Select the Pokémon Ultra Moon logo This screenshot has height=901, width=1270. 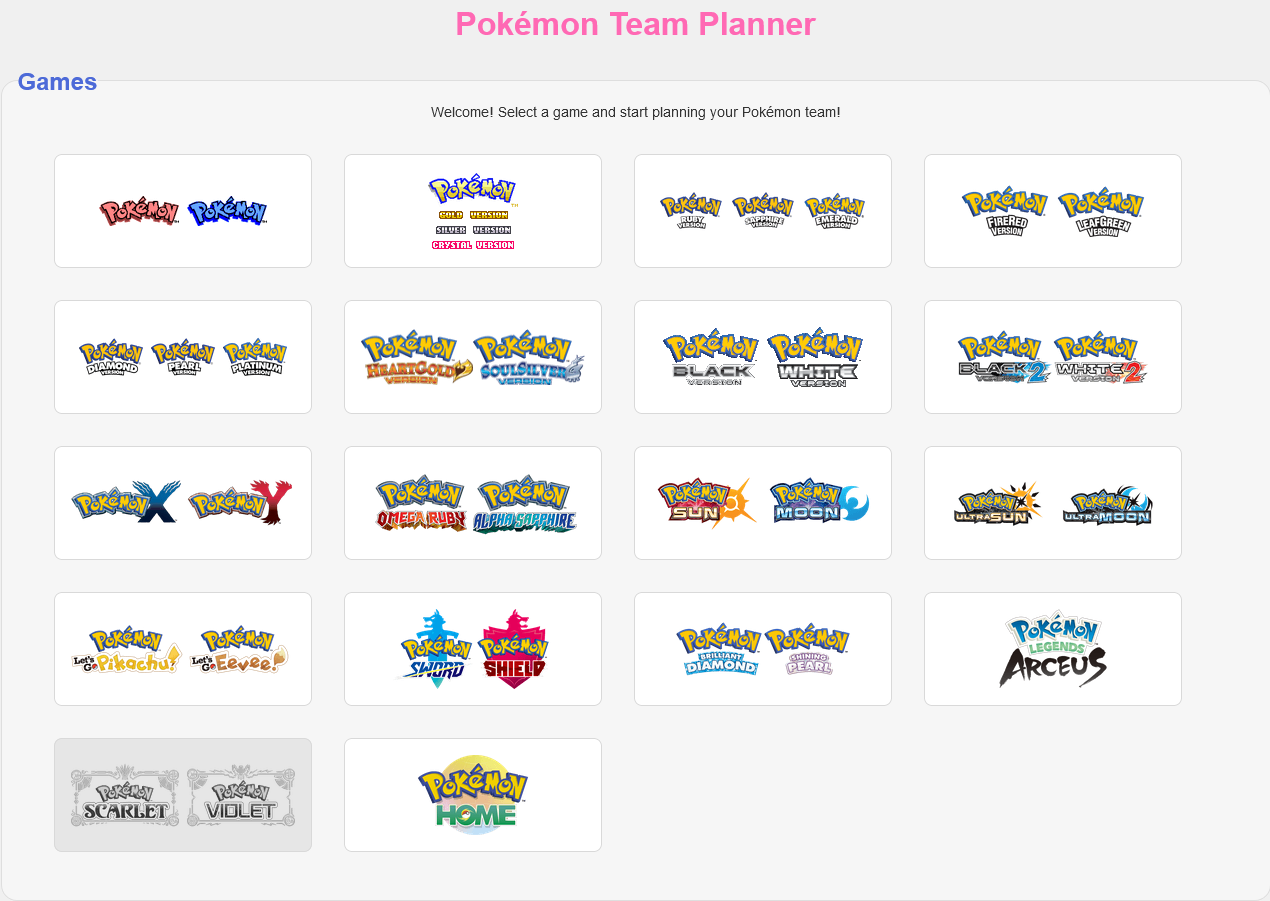tap(1107, 505)
